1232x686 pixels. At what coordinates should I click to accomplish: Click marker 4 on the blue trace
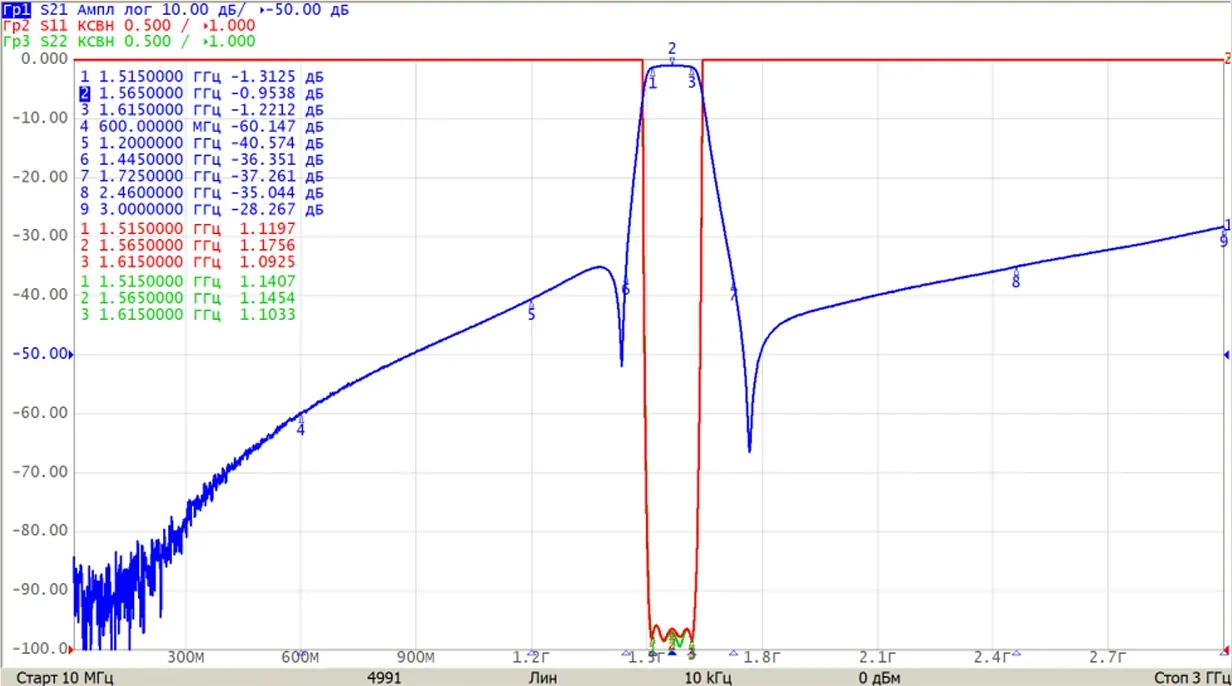click(300, 428)
